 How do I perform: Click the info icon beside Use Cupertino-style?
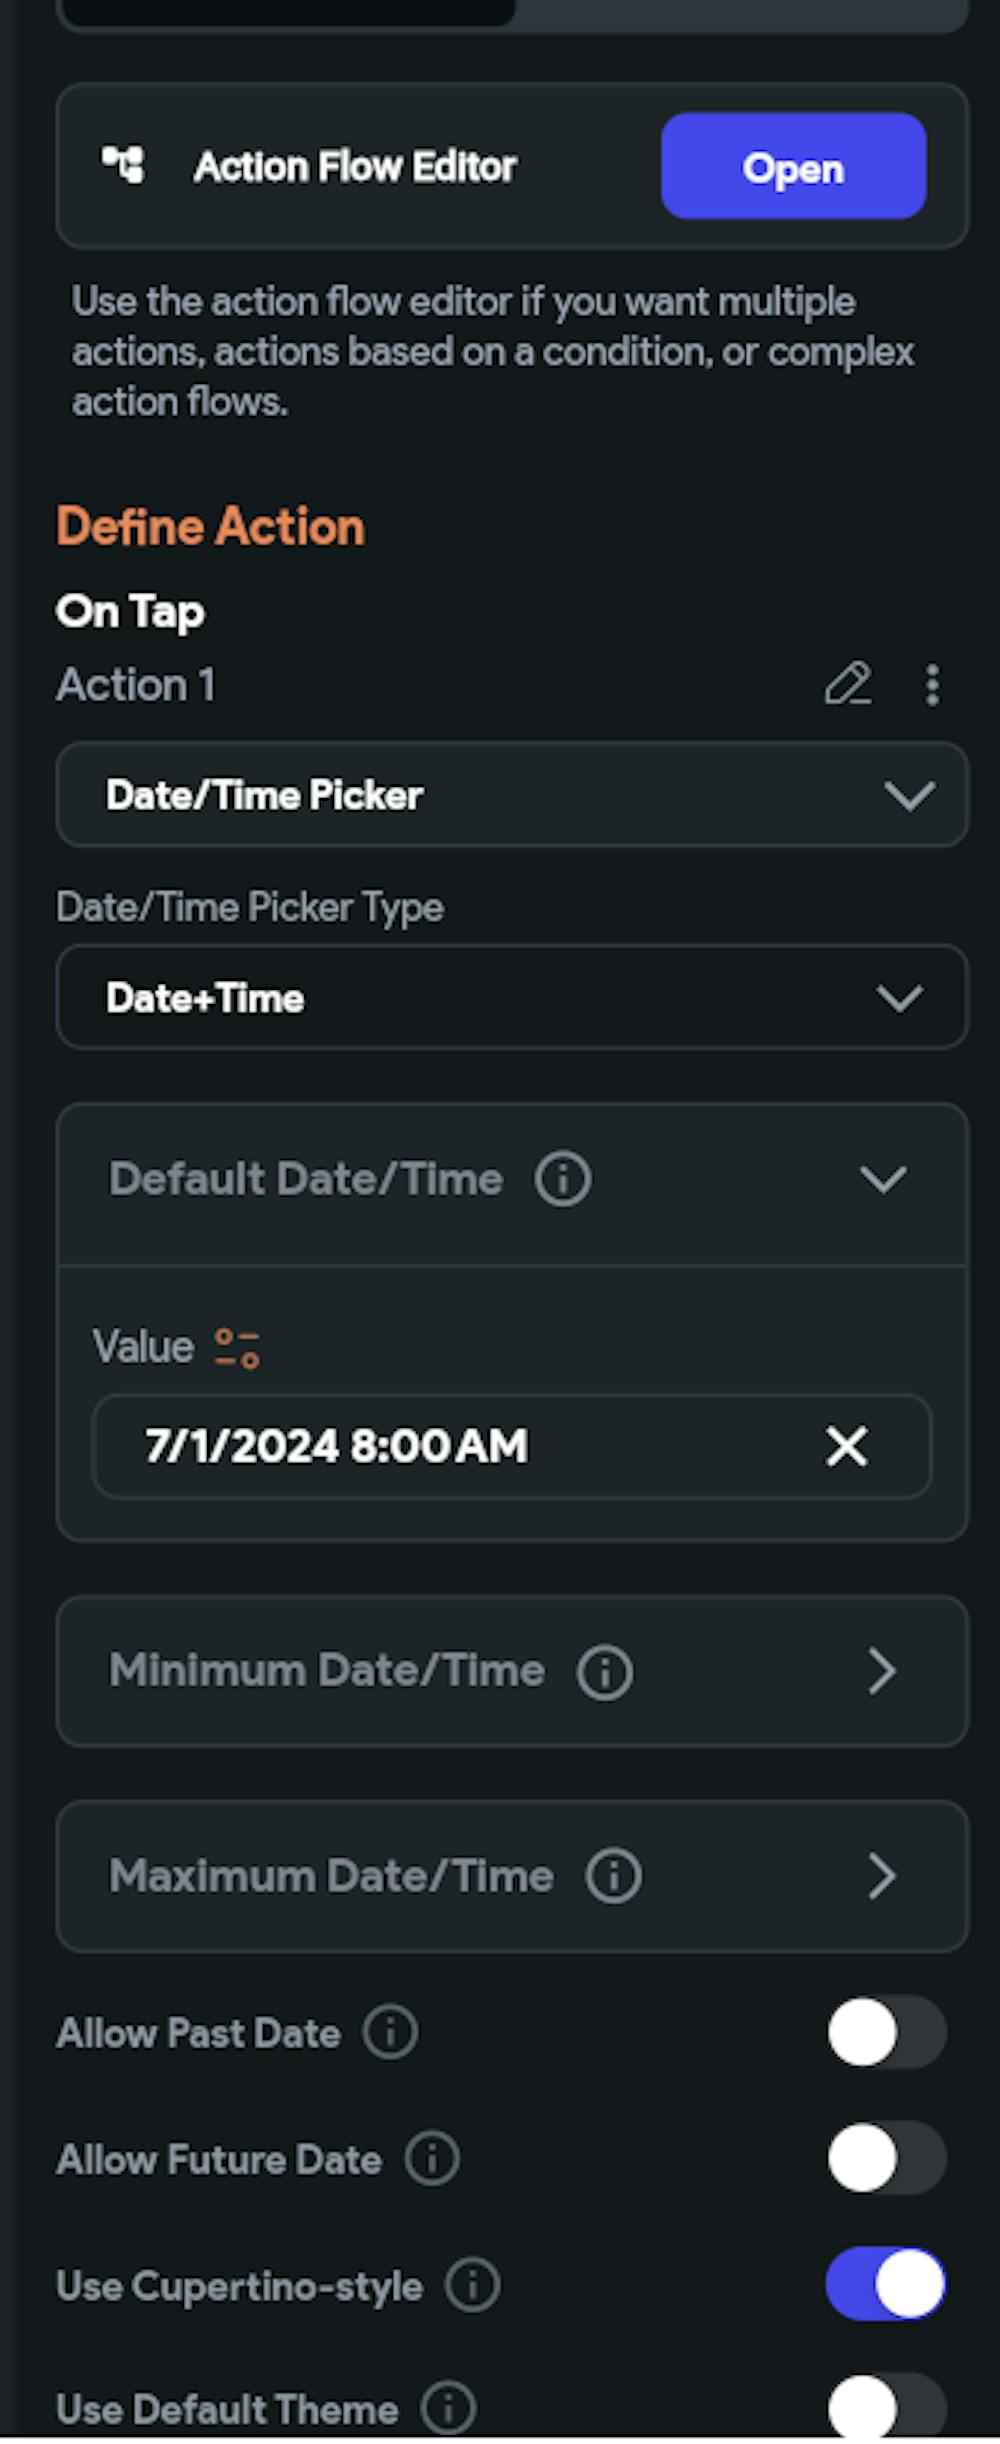pyautogui.click(x=472, y=2286)
